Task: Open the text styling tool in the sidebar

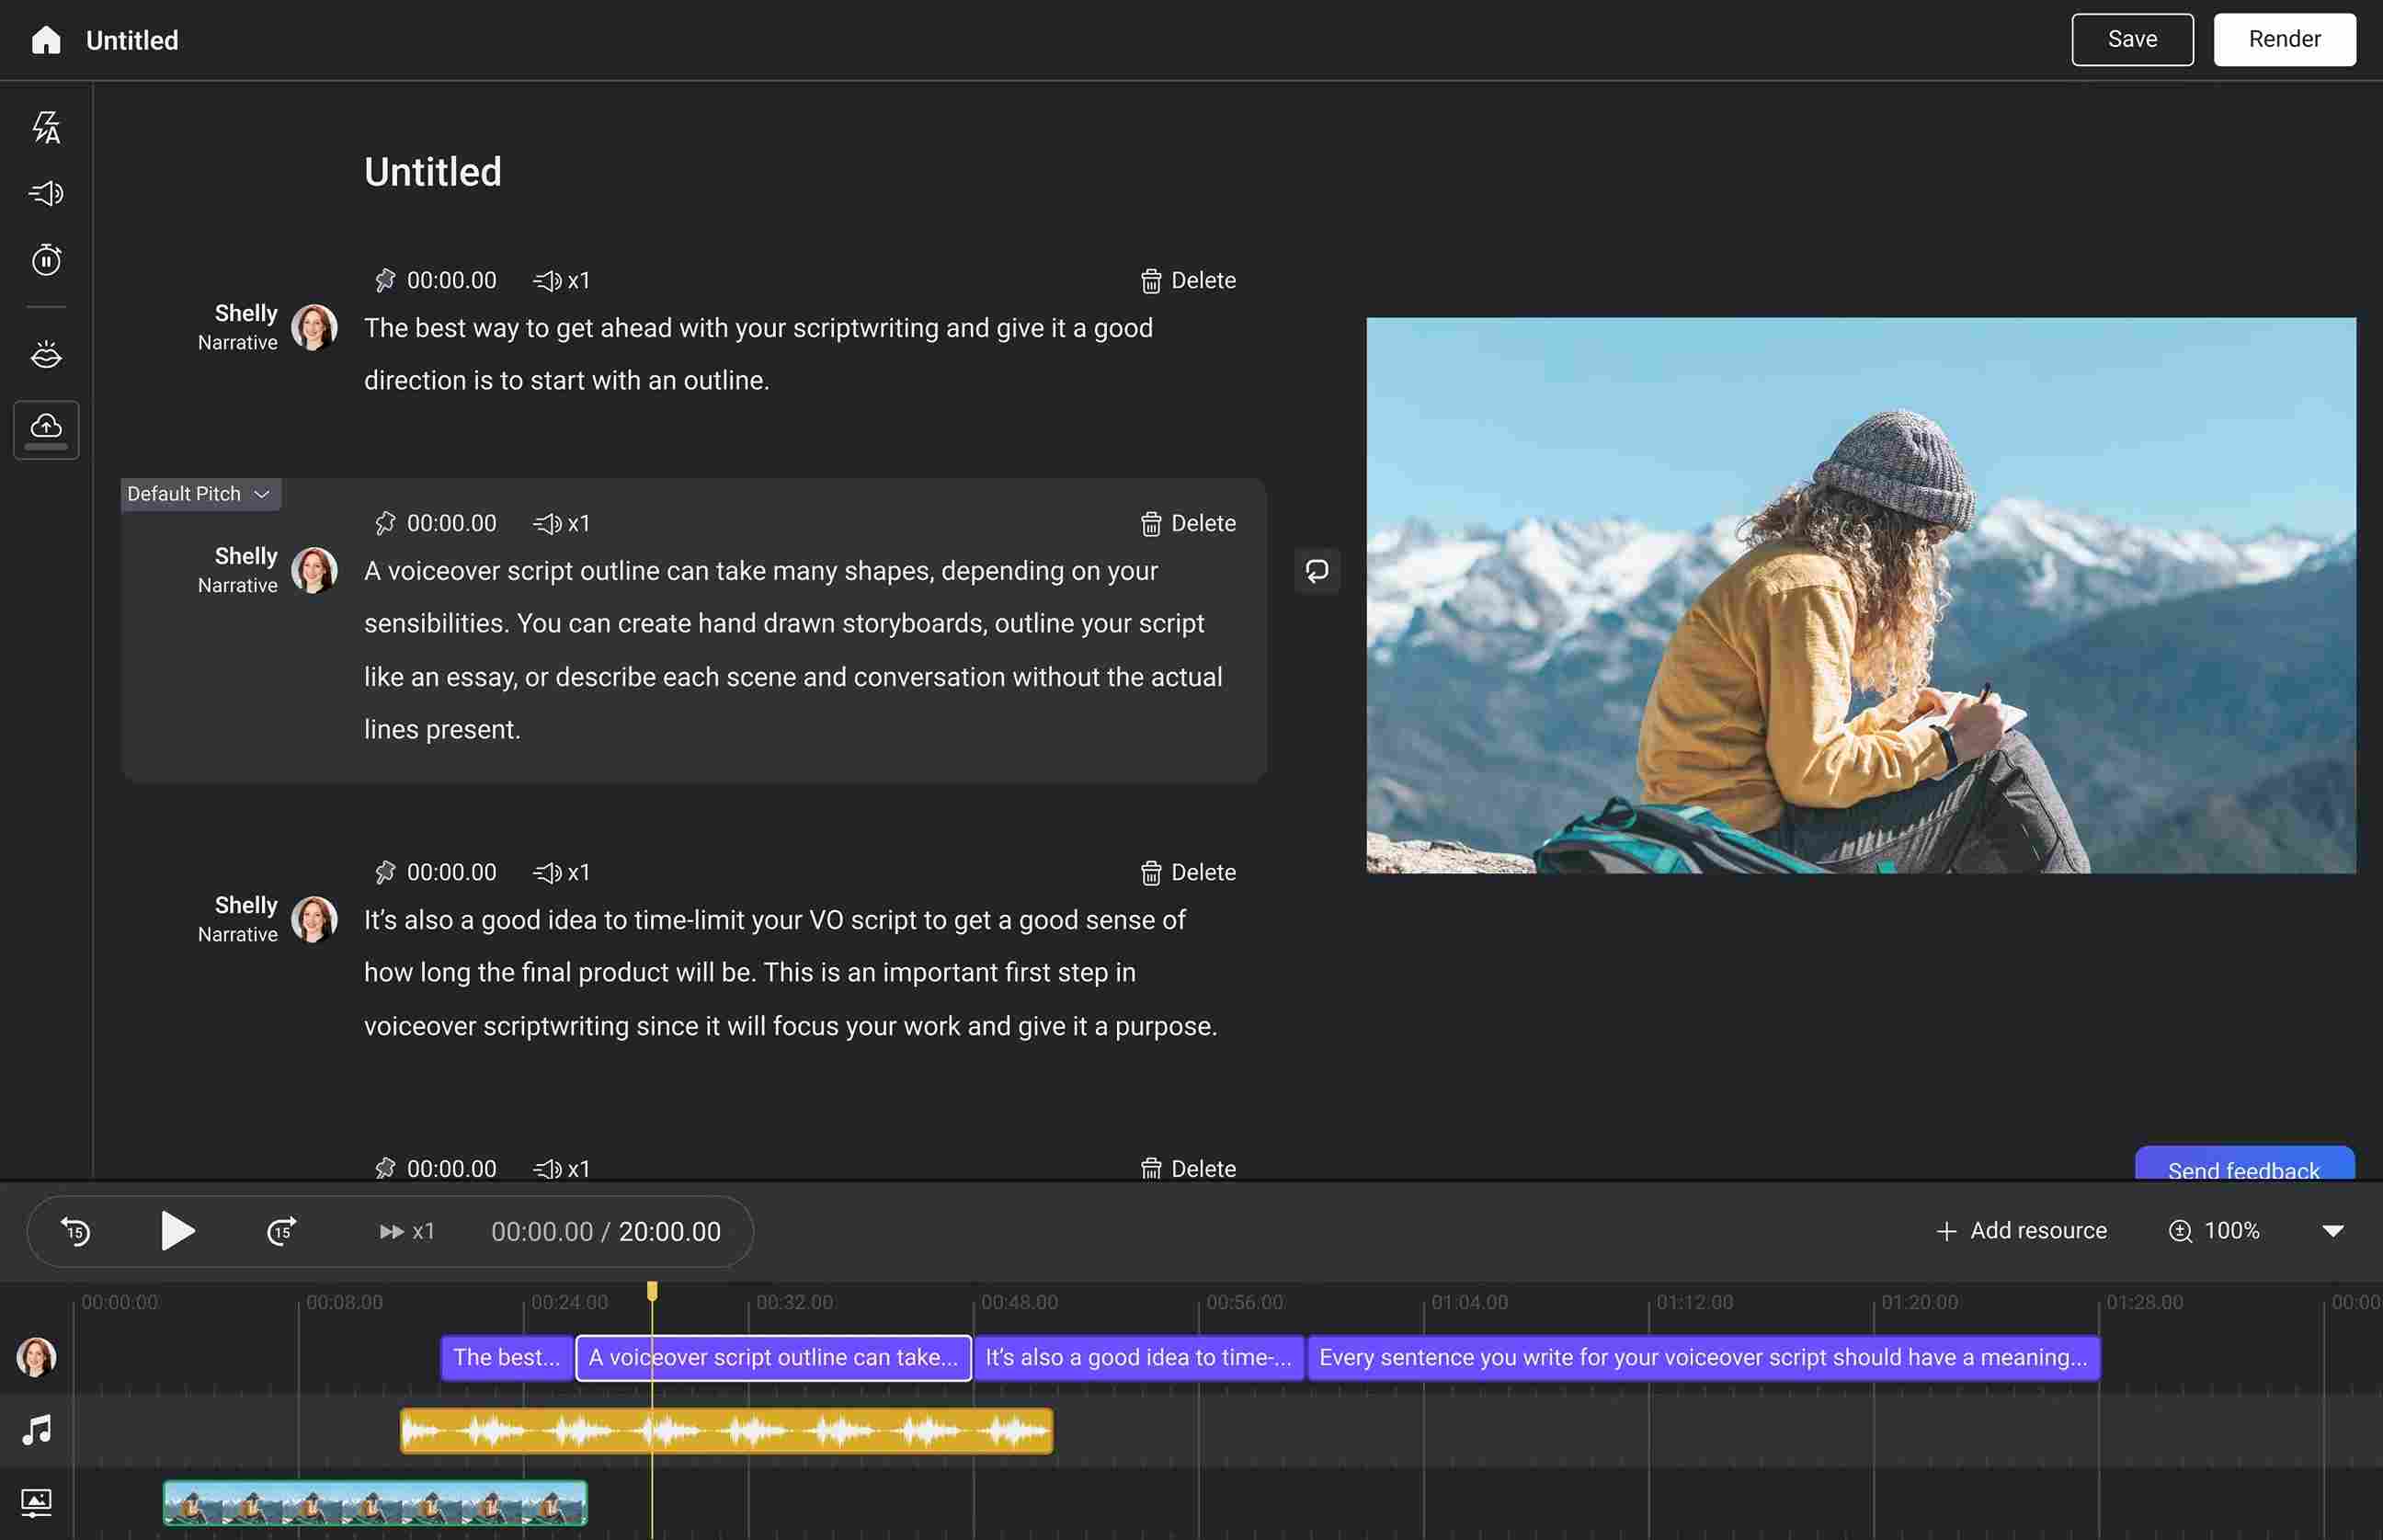Action: coord(45,127)
